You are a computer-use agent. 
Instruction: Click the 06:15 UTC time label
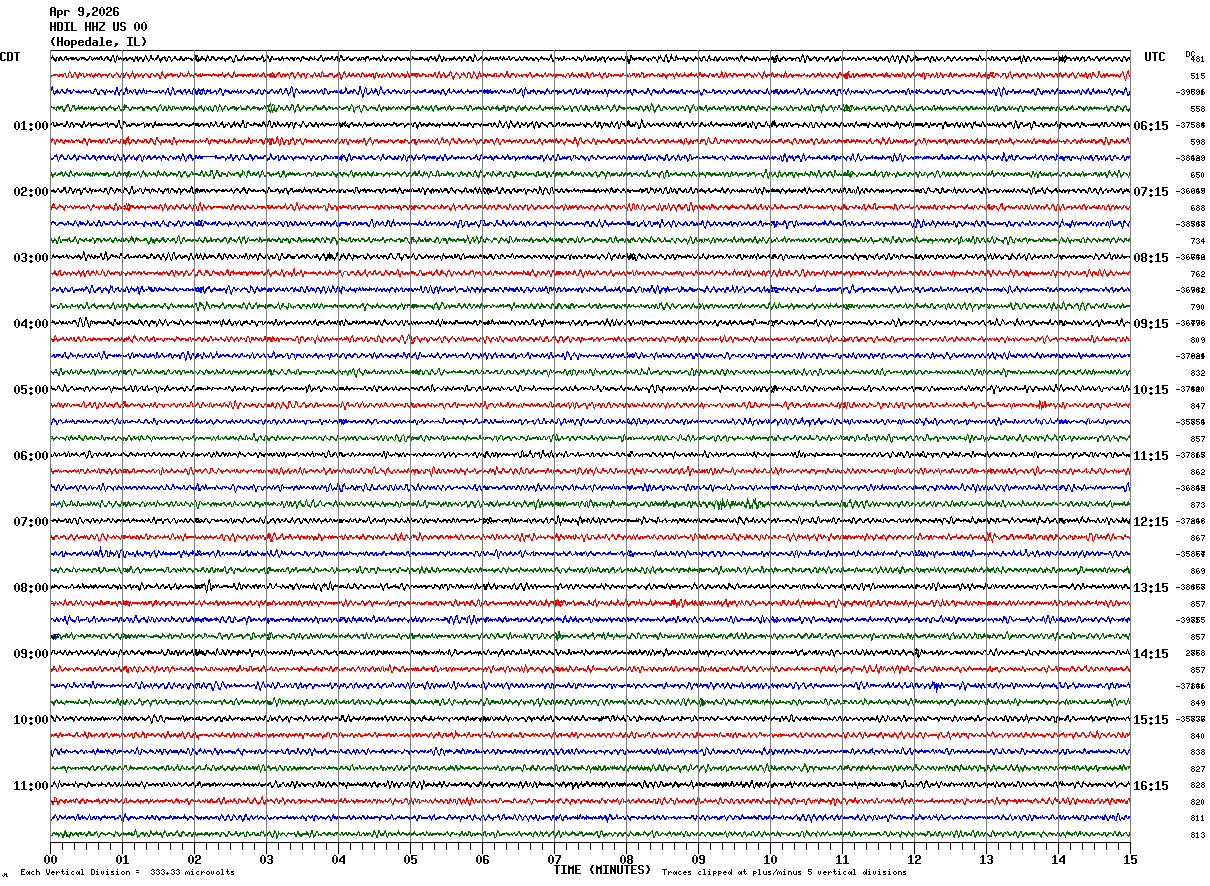coord(1151,126)
